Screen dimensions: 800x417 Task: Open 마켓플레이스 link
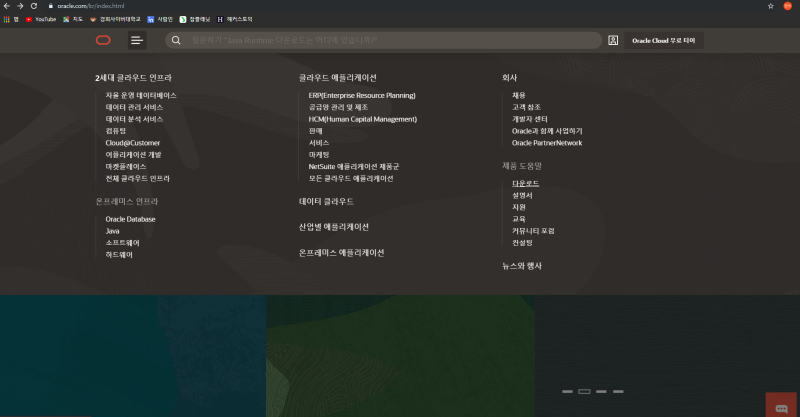pyautogui.click(x=126, y=166)
